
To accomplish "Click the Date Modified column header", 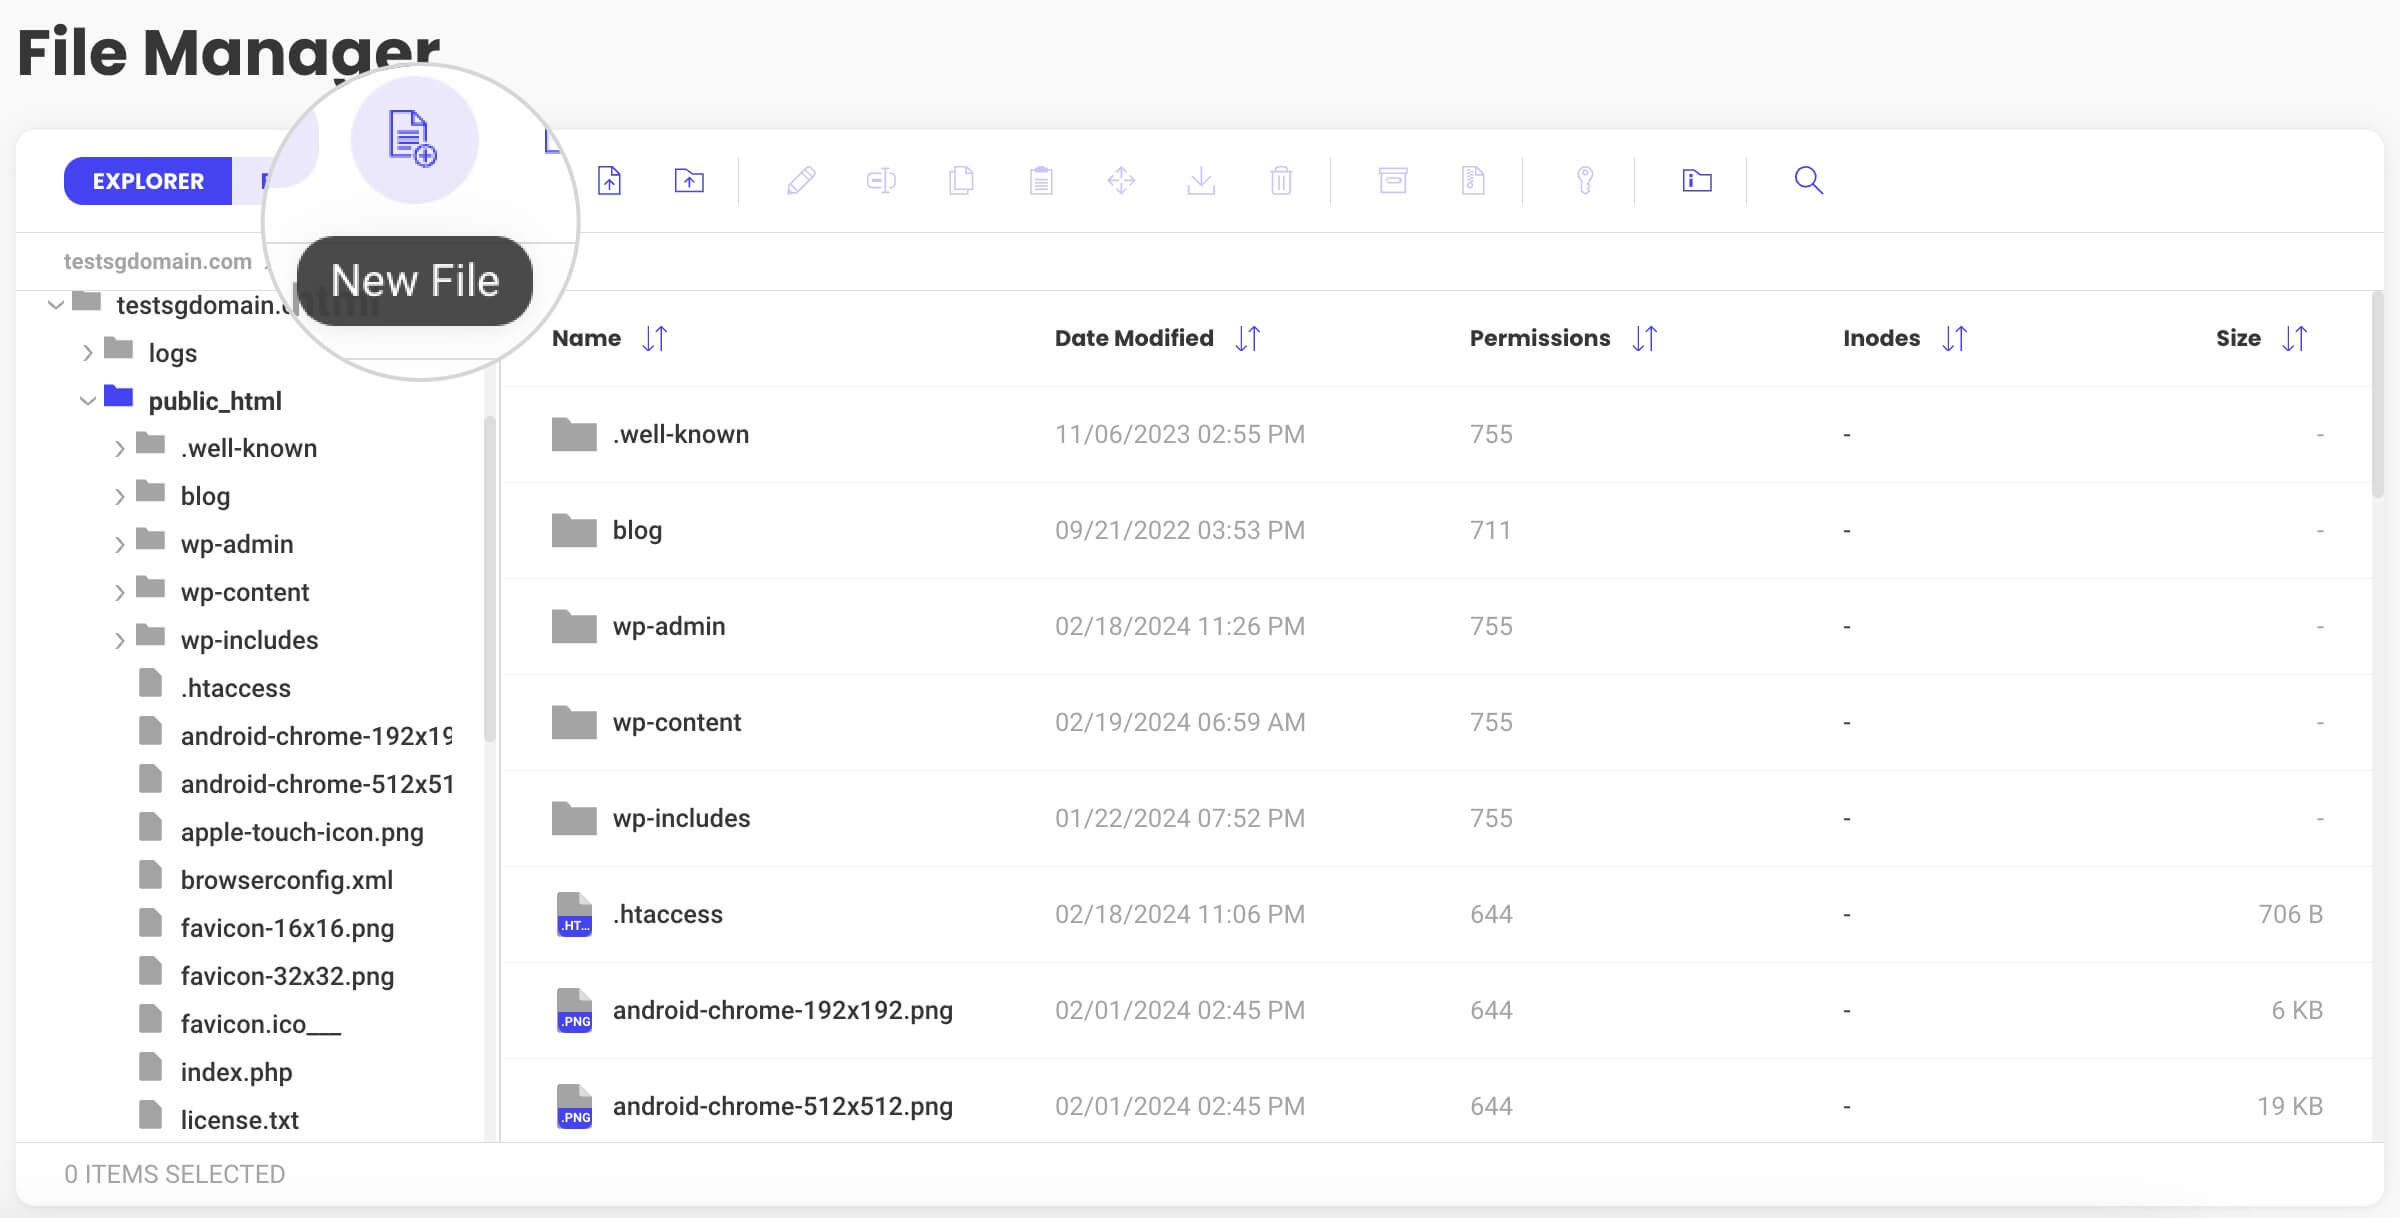I will (1134, 339).
